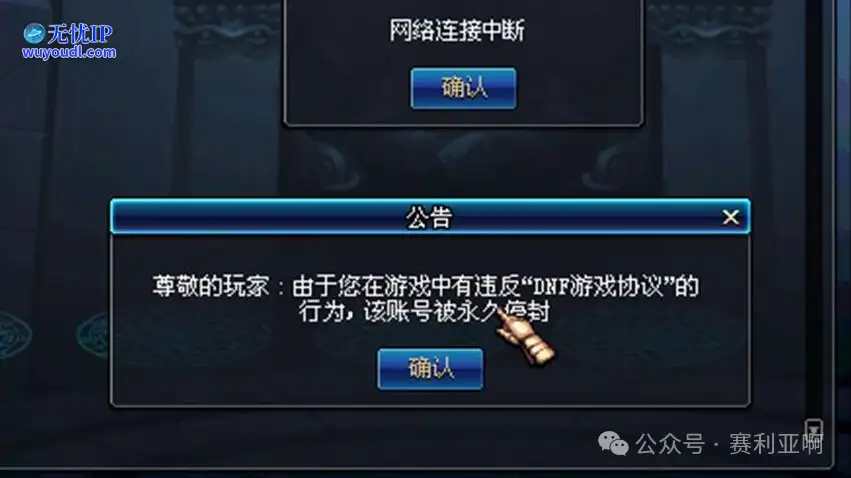Click the faint emblem beside announcement's left border

pos(93,334)
